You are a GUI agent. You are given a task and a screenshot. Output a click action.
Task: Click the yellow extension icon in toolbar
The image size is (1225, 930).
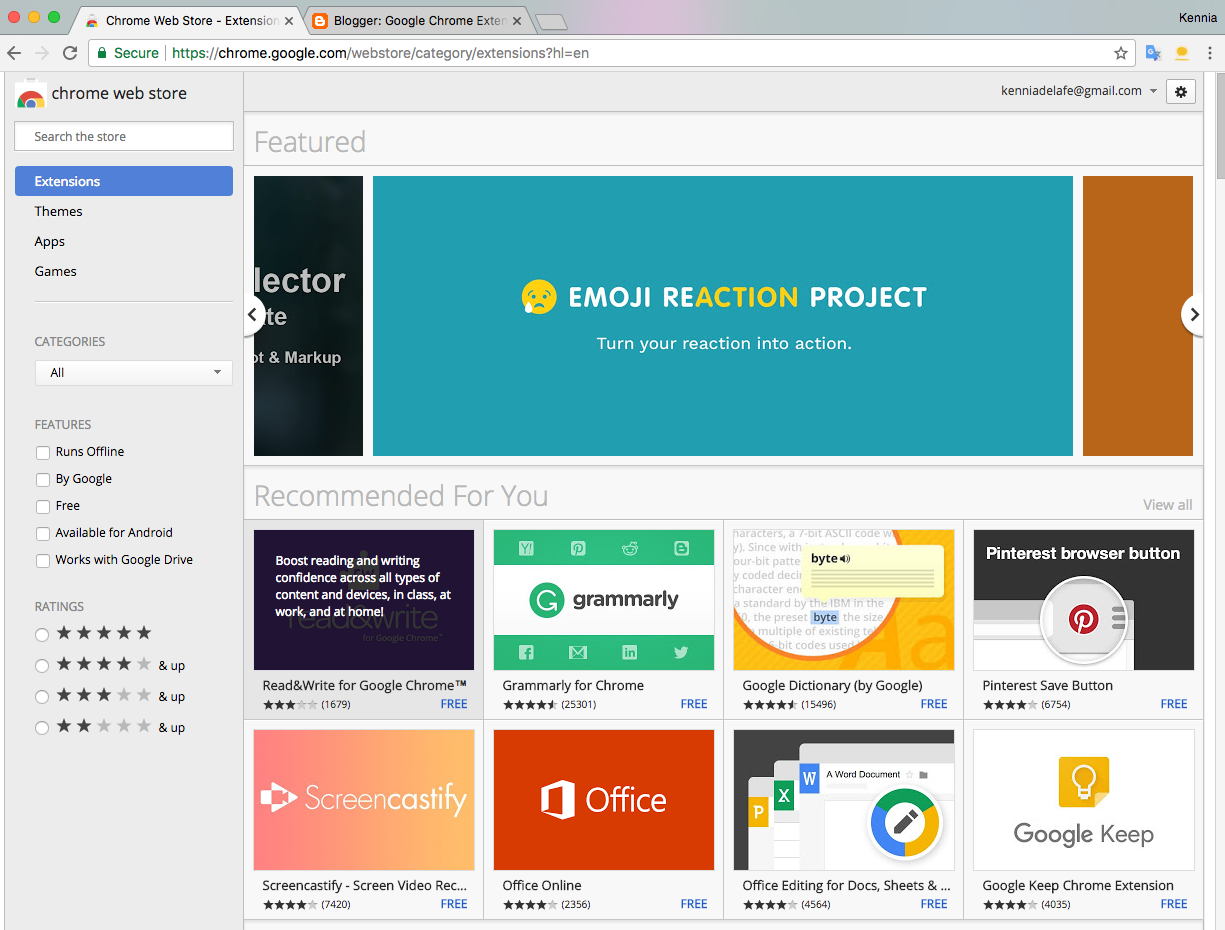(x=1182, y=53)
